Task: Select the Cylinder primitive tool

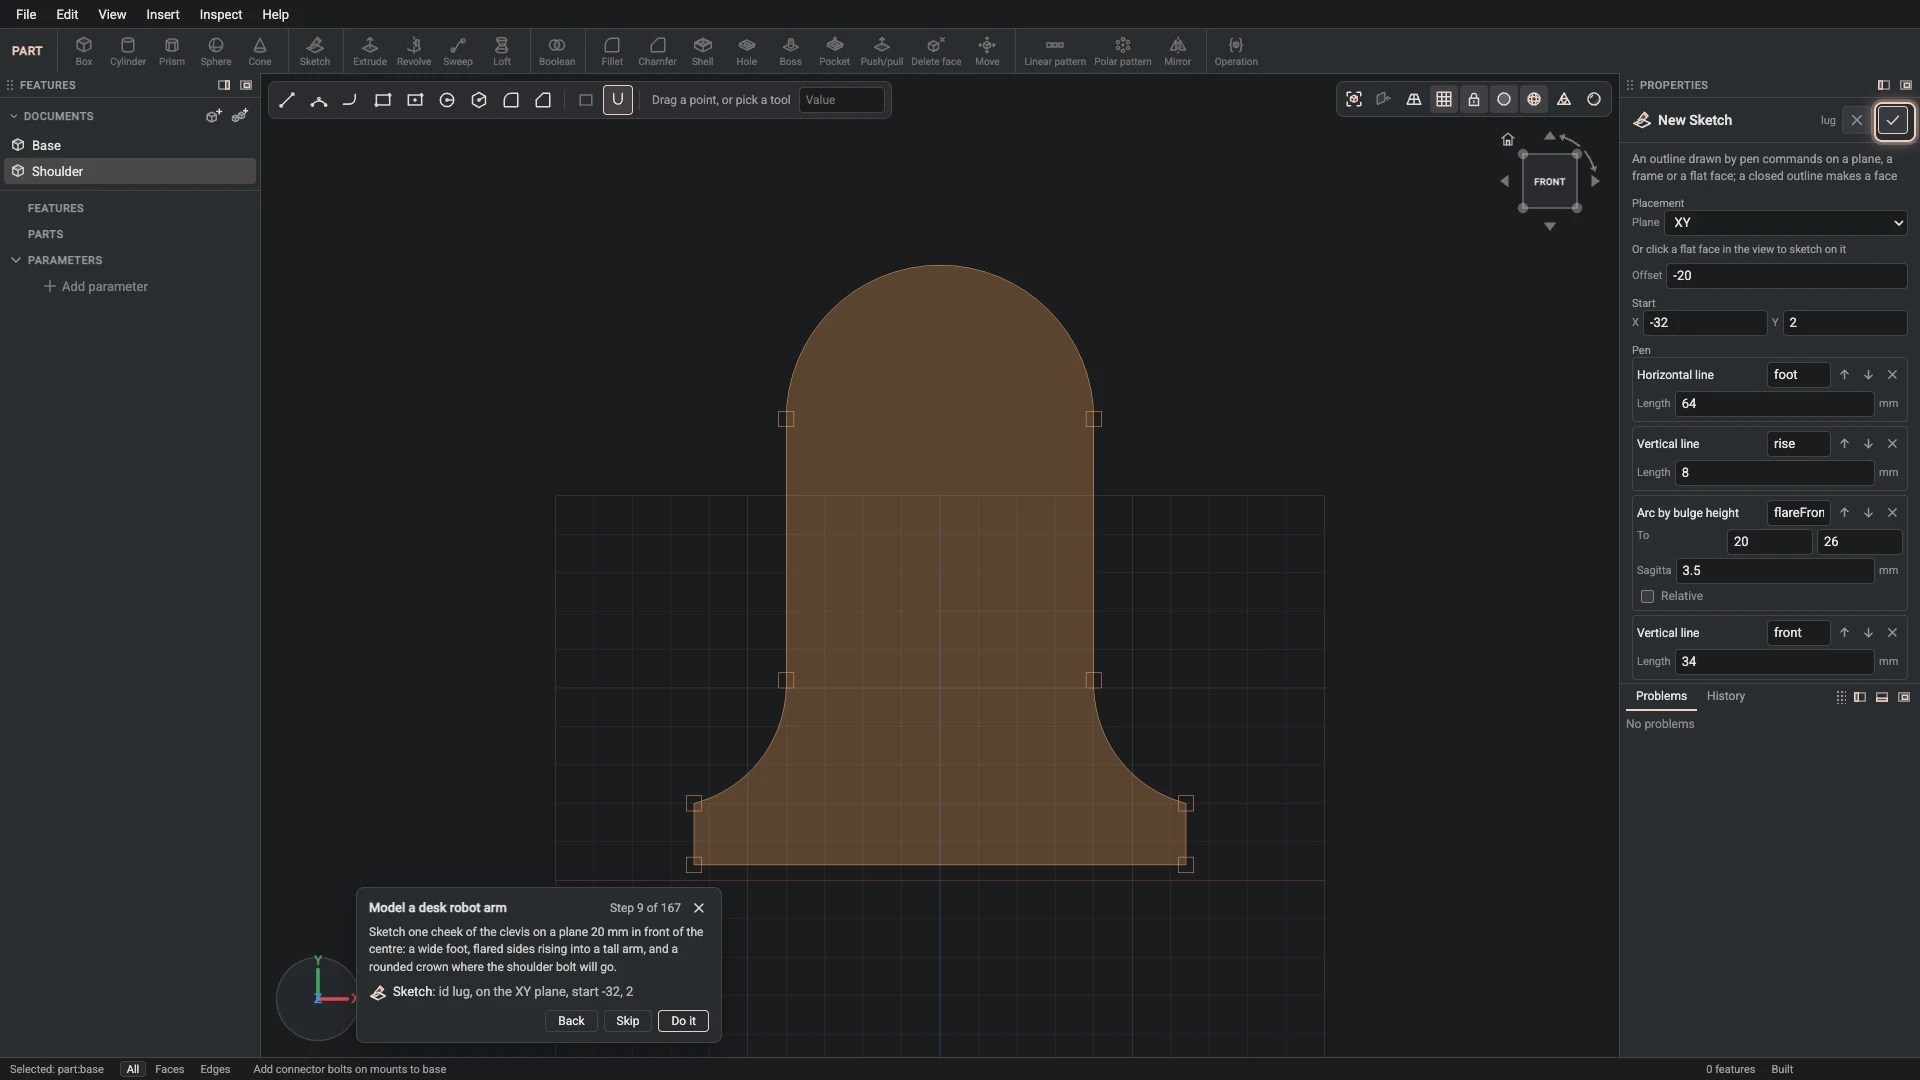Action: click(x=128, y=51)
